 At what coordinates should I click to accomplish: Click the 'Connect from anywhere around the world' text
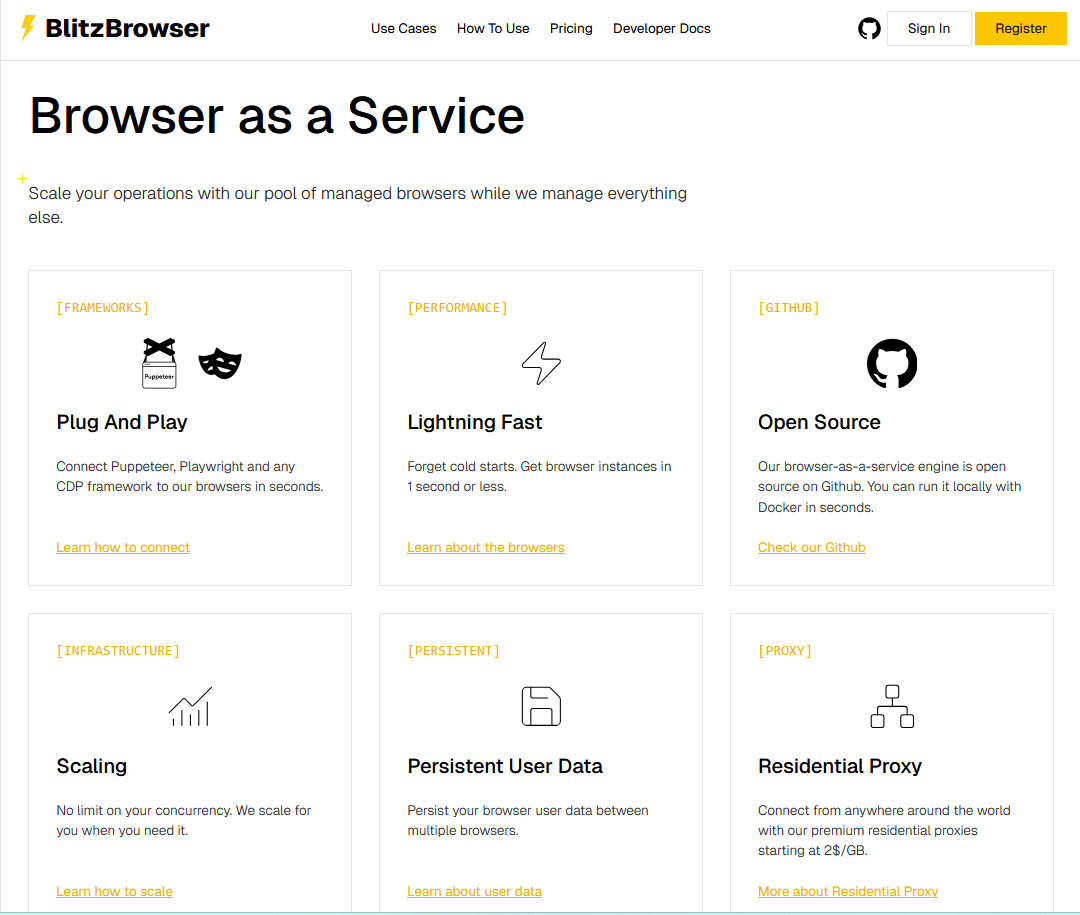click(x=884, y=830)
